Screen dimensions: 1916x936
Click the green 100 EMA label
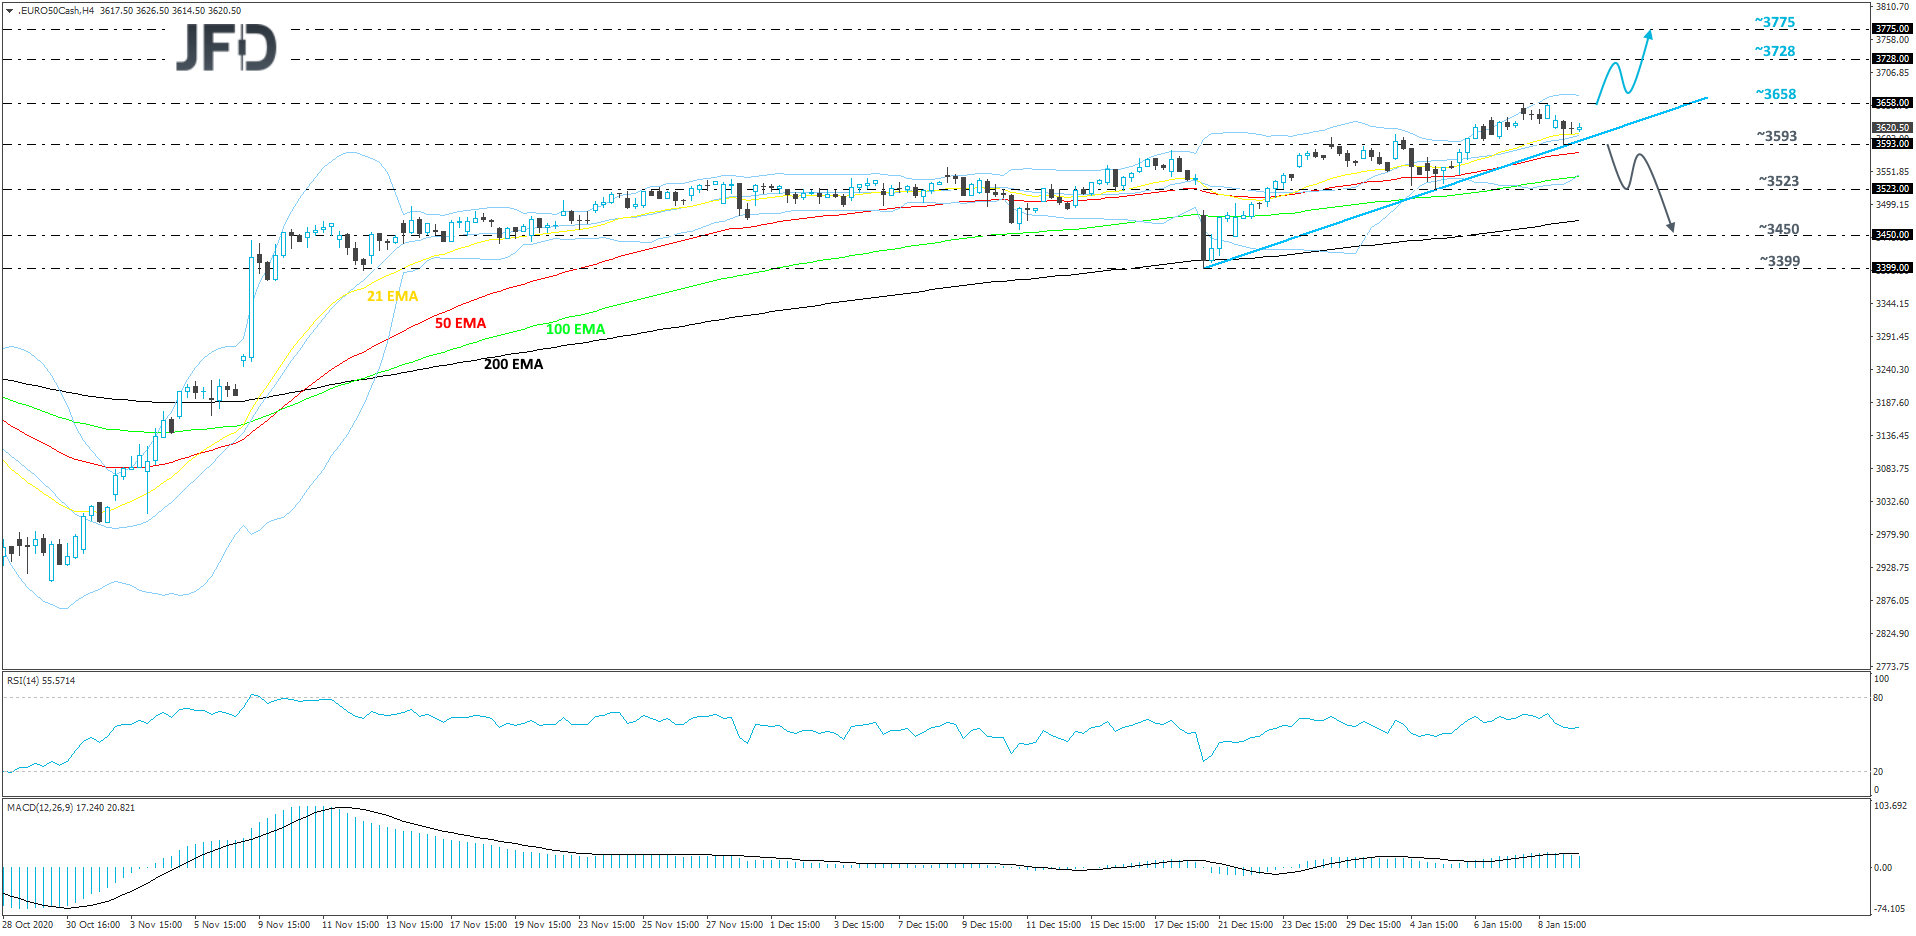[575, 328]
